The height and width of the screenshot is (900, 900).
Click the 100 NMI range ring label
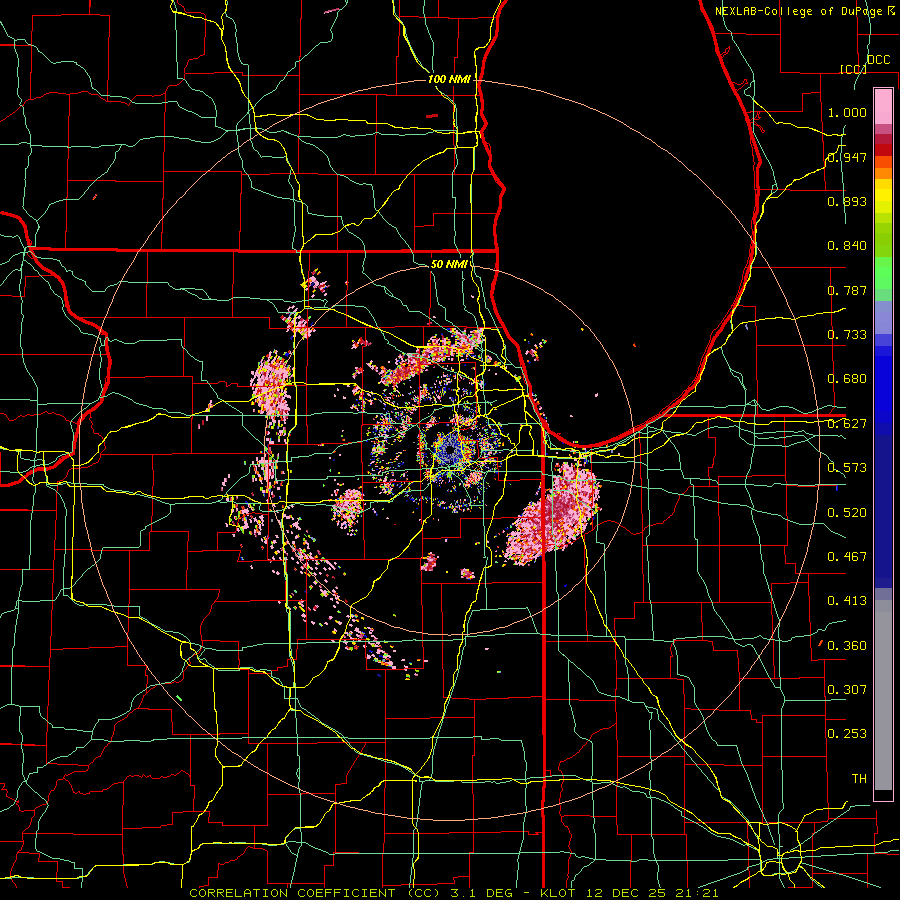[449, 79]
